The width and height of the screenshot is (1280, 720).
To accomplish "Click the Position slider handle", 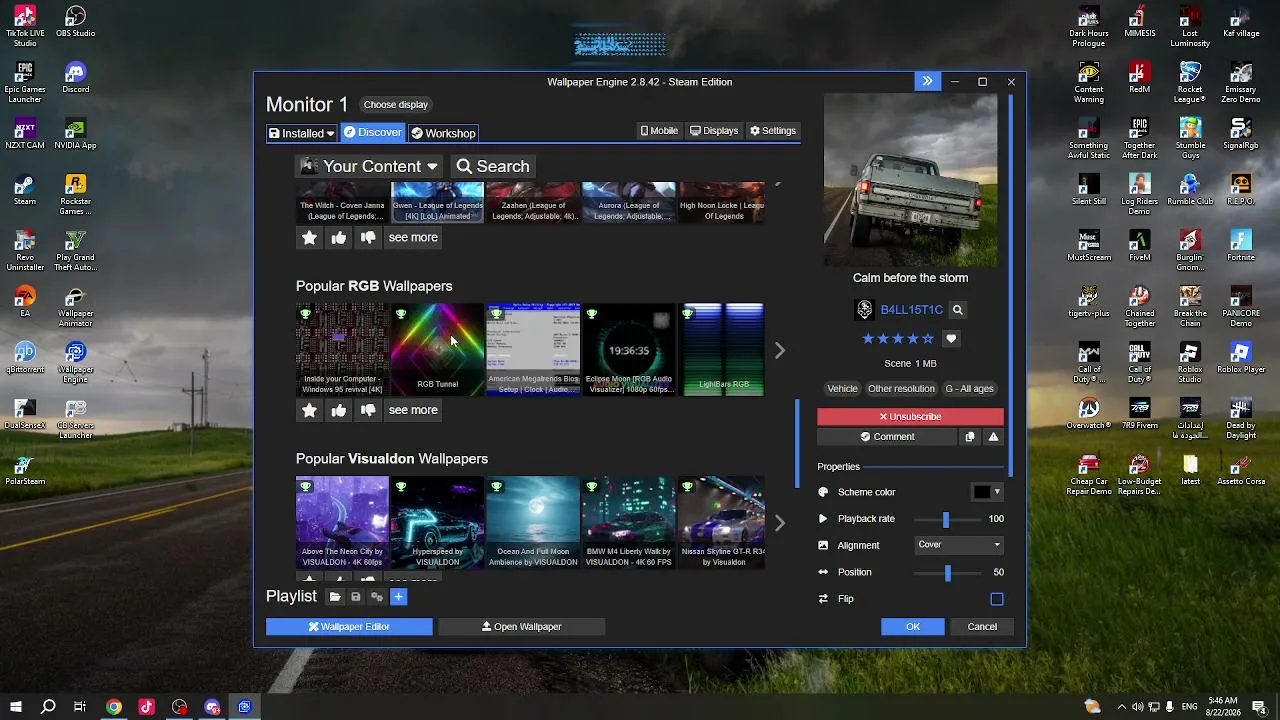I will click(x=948, y=572).
